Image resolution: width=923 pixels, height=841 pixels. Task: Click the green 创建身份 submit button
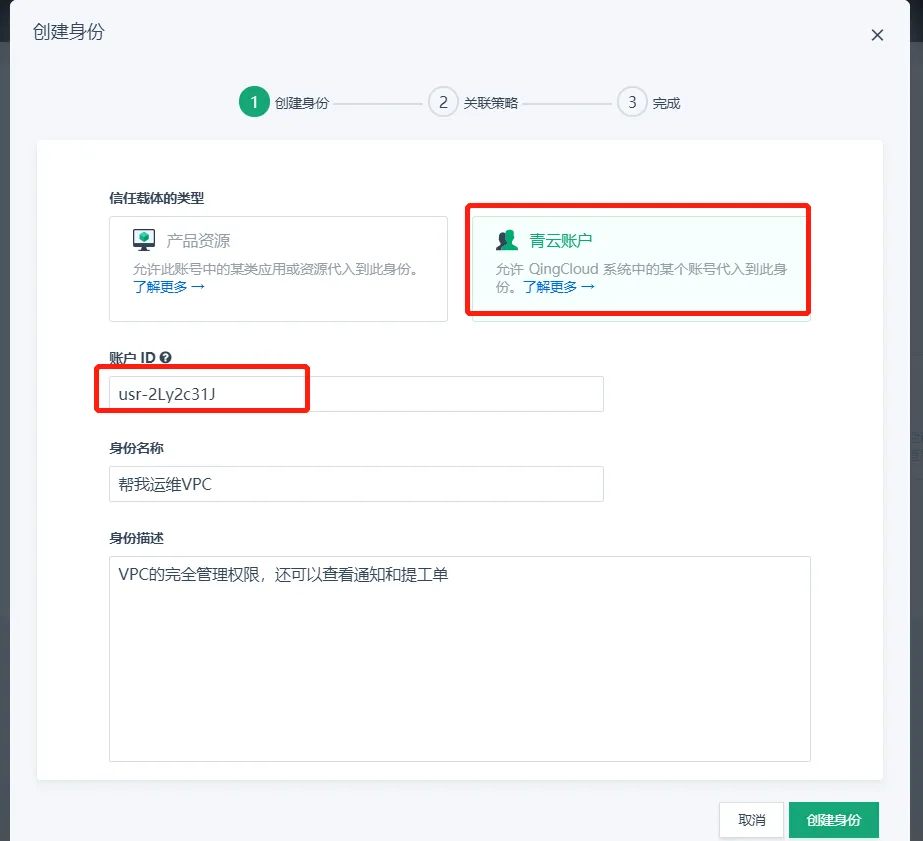point(833,819)
